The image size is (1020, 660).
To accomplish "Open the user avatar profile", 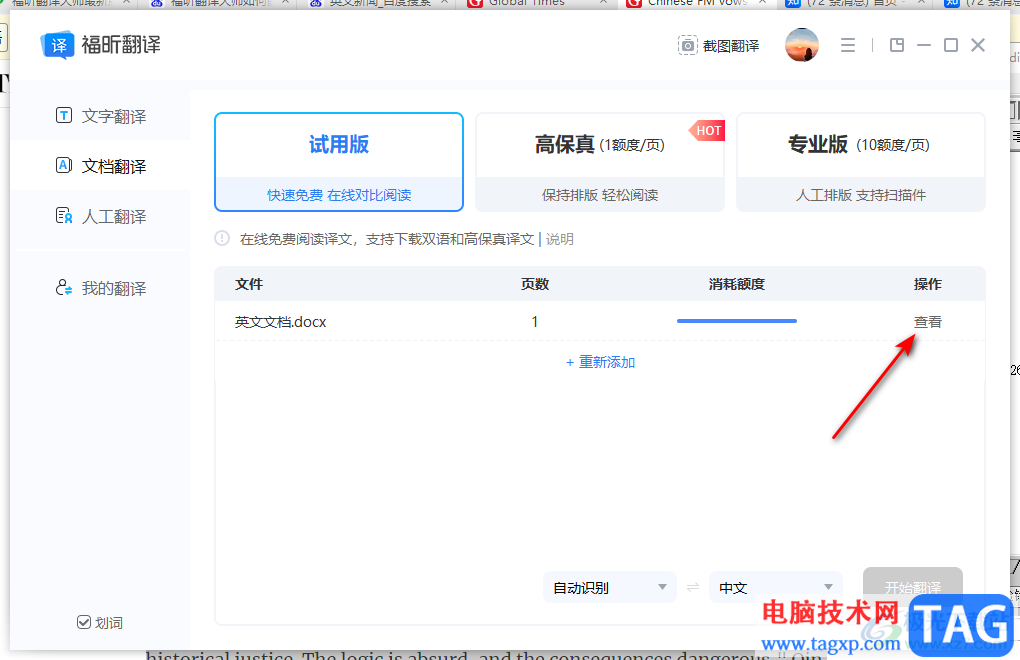I will 801,45.
